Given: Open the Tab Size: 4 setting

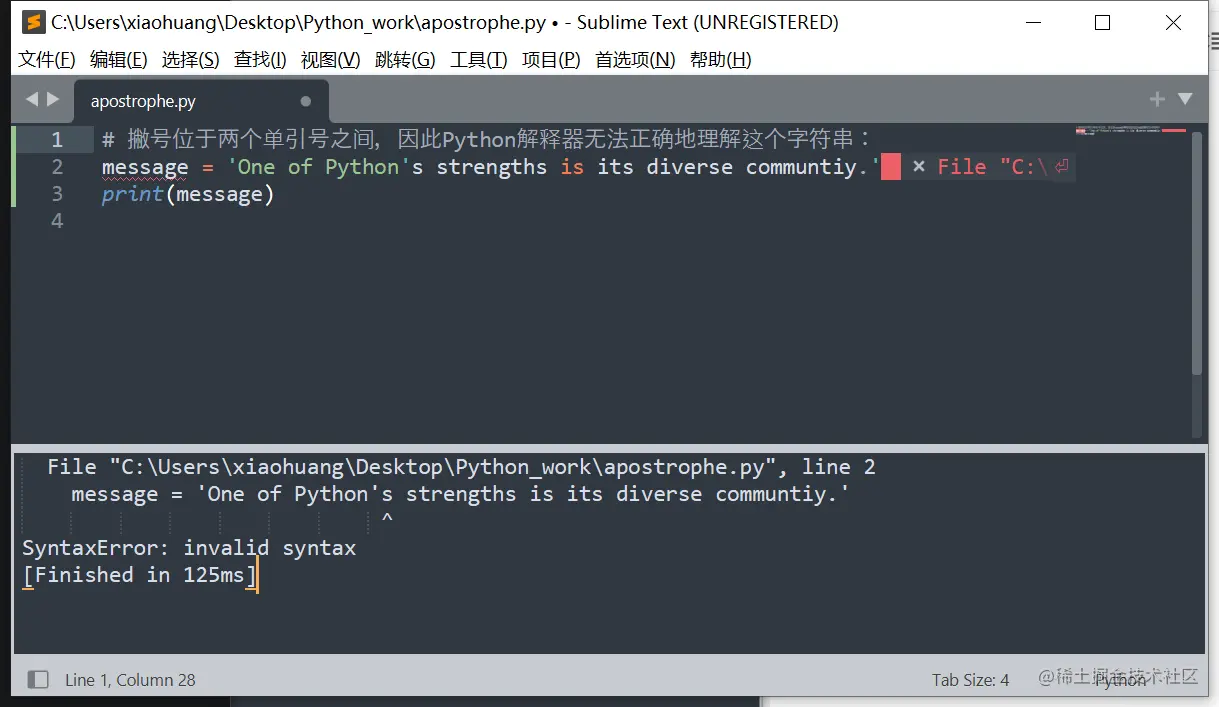Looking at the screenshot, I should tap(970, 680).
